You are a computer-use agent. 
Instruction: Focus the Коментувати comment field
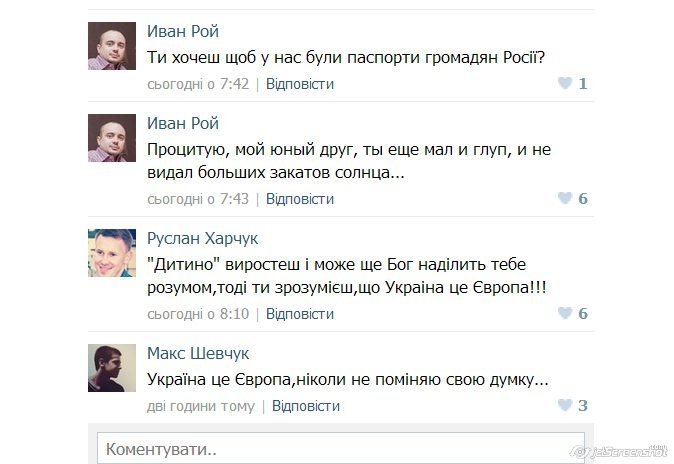coord(340,449)
